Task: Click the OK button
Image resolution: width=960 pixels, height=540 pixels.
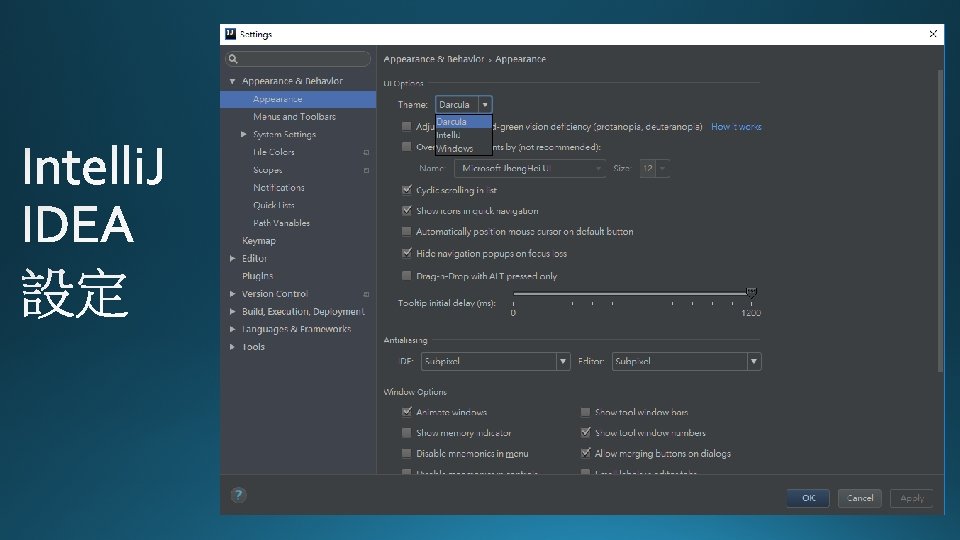Action: [808, 498]
